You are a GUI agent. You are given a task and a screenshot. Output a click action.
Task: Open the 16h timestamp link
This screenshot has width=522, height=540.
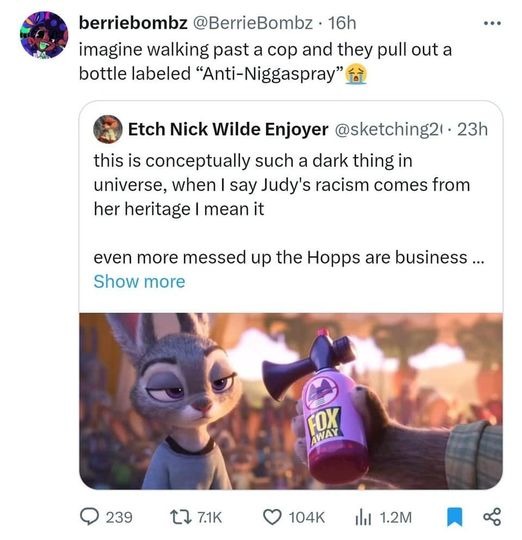coord(342,23)
